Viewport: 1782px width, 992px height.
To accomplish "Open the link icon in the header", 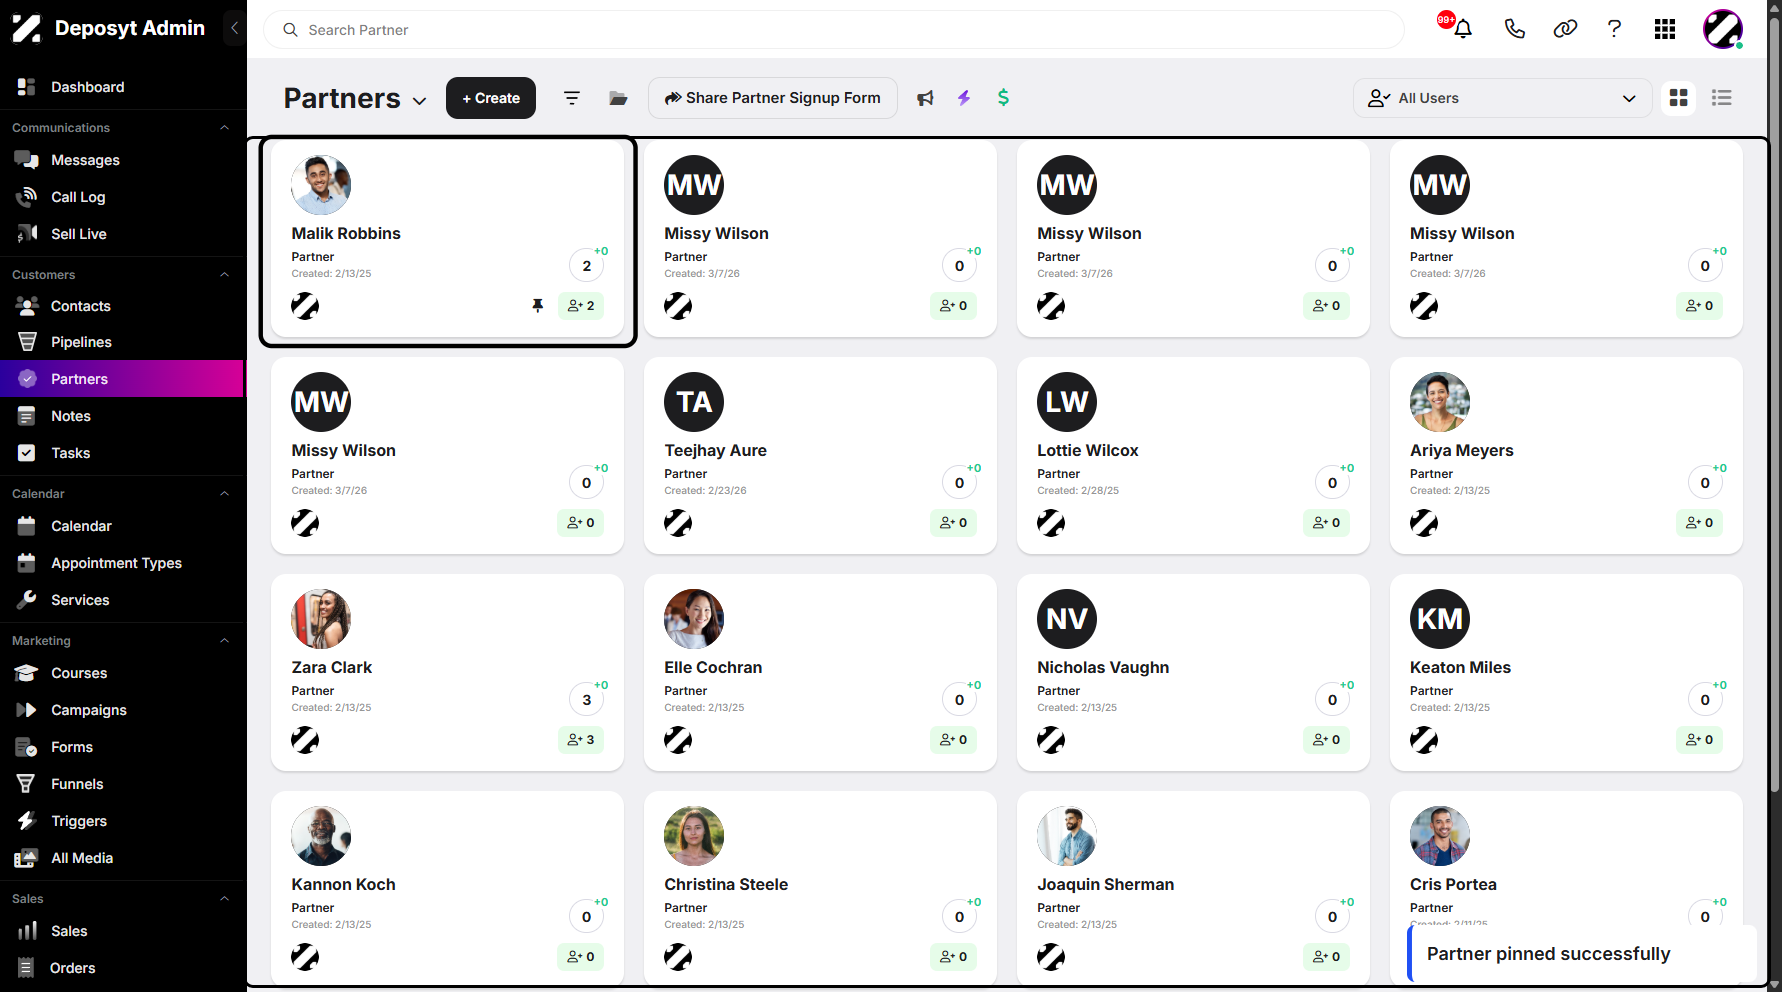I will click(1565, 29).
